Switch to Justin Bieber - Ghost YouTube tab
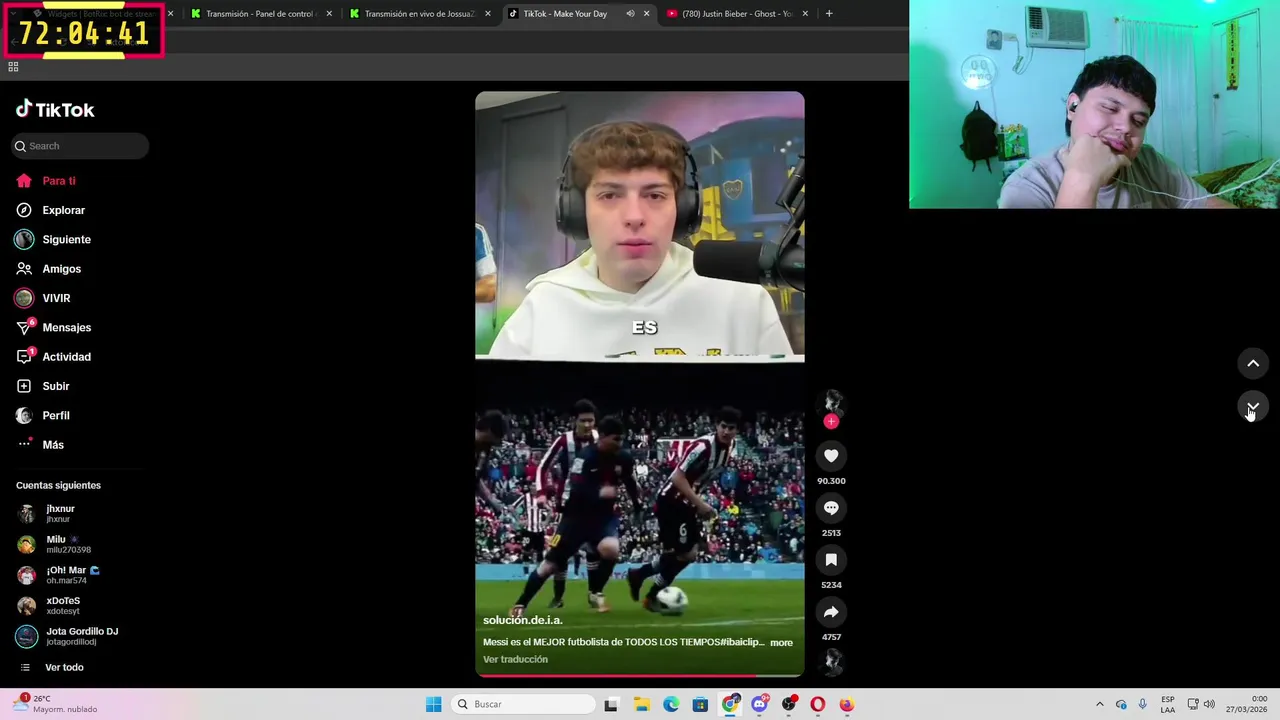Screen dimensions: 1280x720 [737, 14]
